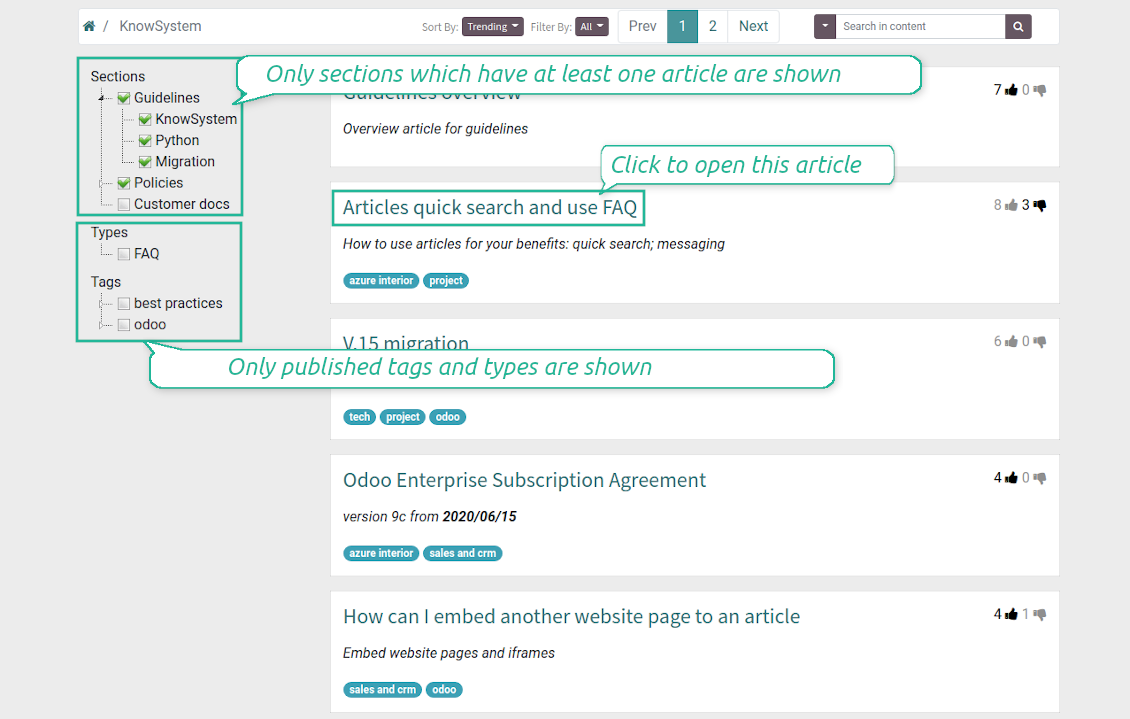Uncheck the KnowSystem section checkbox

(x=145, y=120)
